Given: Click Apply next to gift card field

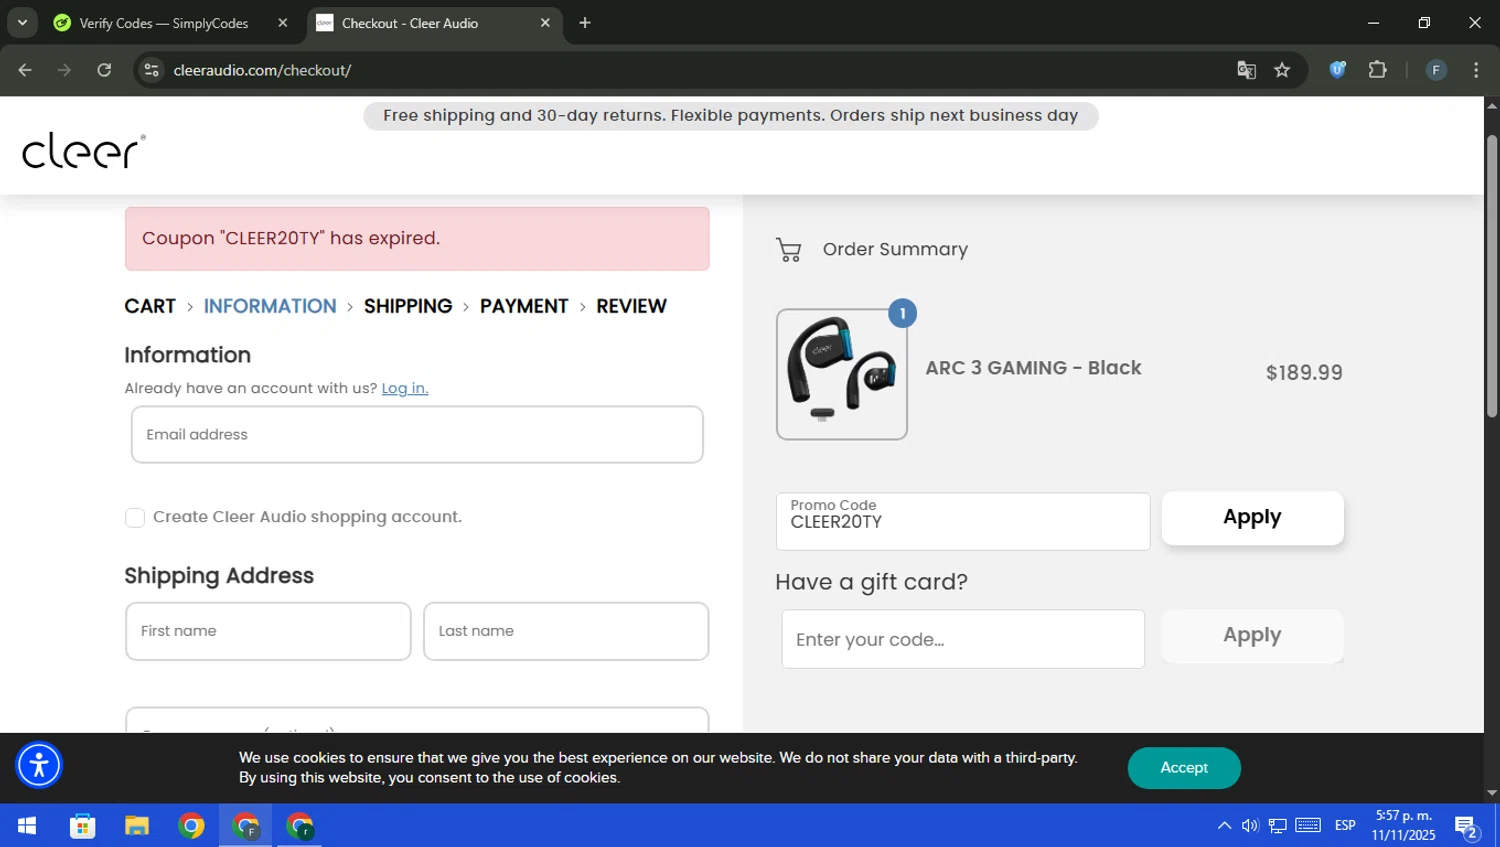Looking at the screenshot, I should (1252, 636).
